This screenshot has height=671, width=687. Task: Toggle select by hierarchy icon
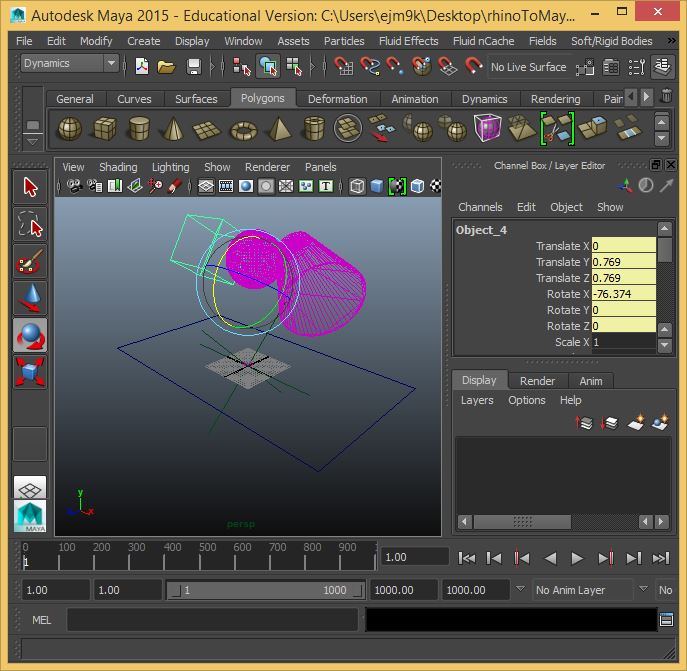click(241, 67)
